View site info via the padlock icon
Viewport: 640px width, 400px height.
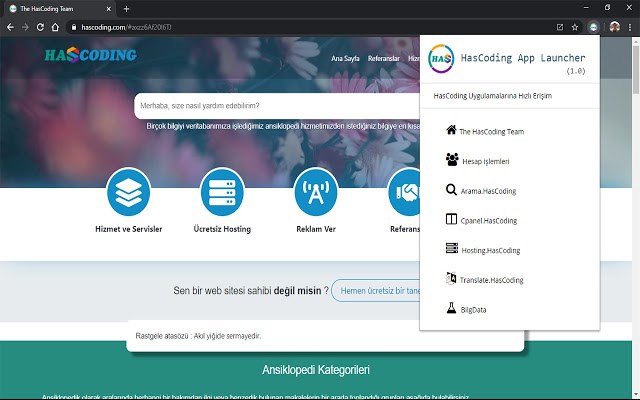click(x=74, y=27)
